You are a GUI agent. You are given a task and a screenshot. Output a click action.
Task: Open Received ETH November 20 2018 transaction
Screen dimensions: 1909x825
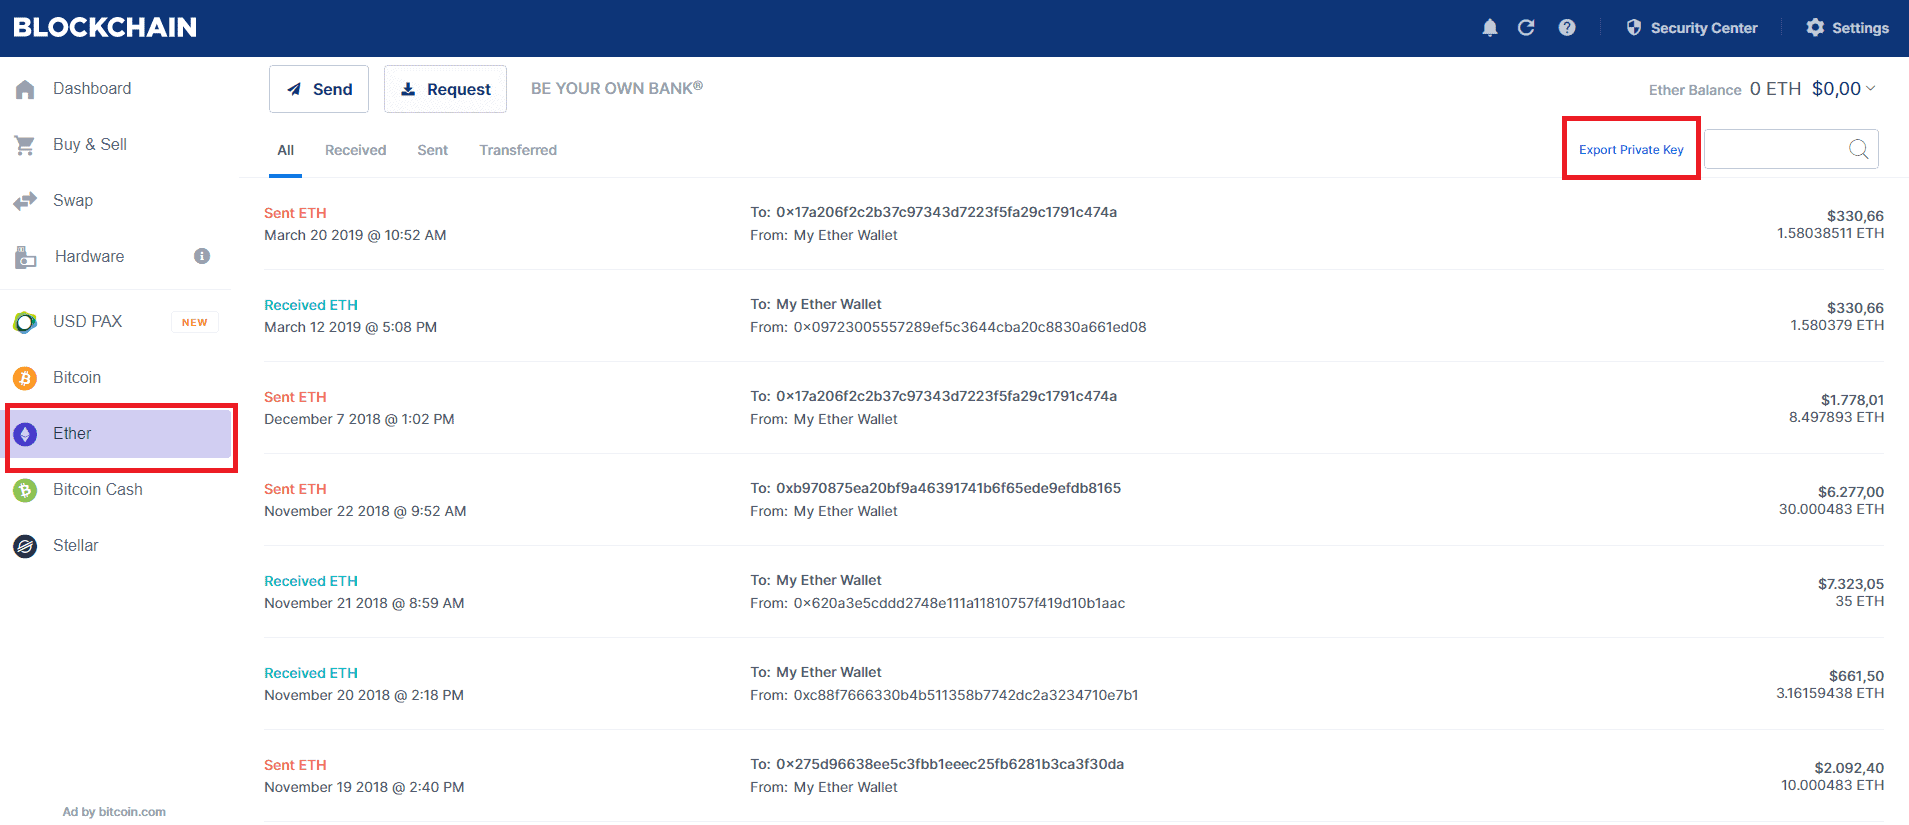pos(1074,684)
